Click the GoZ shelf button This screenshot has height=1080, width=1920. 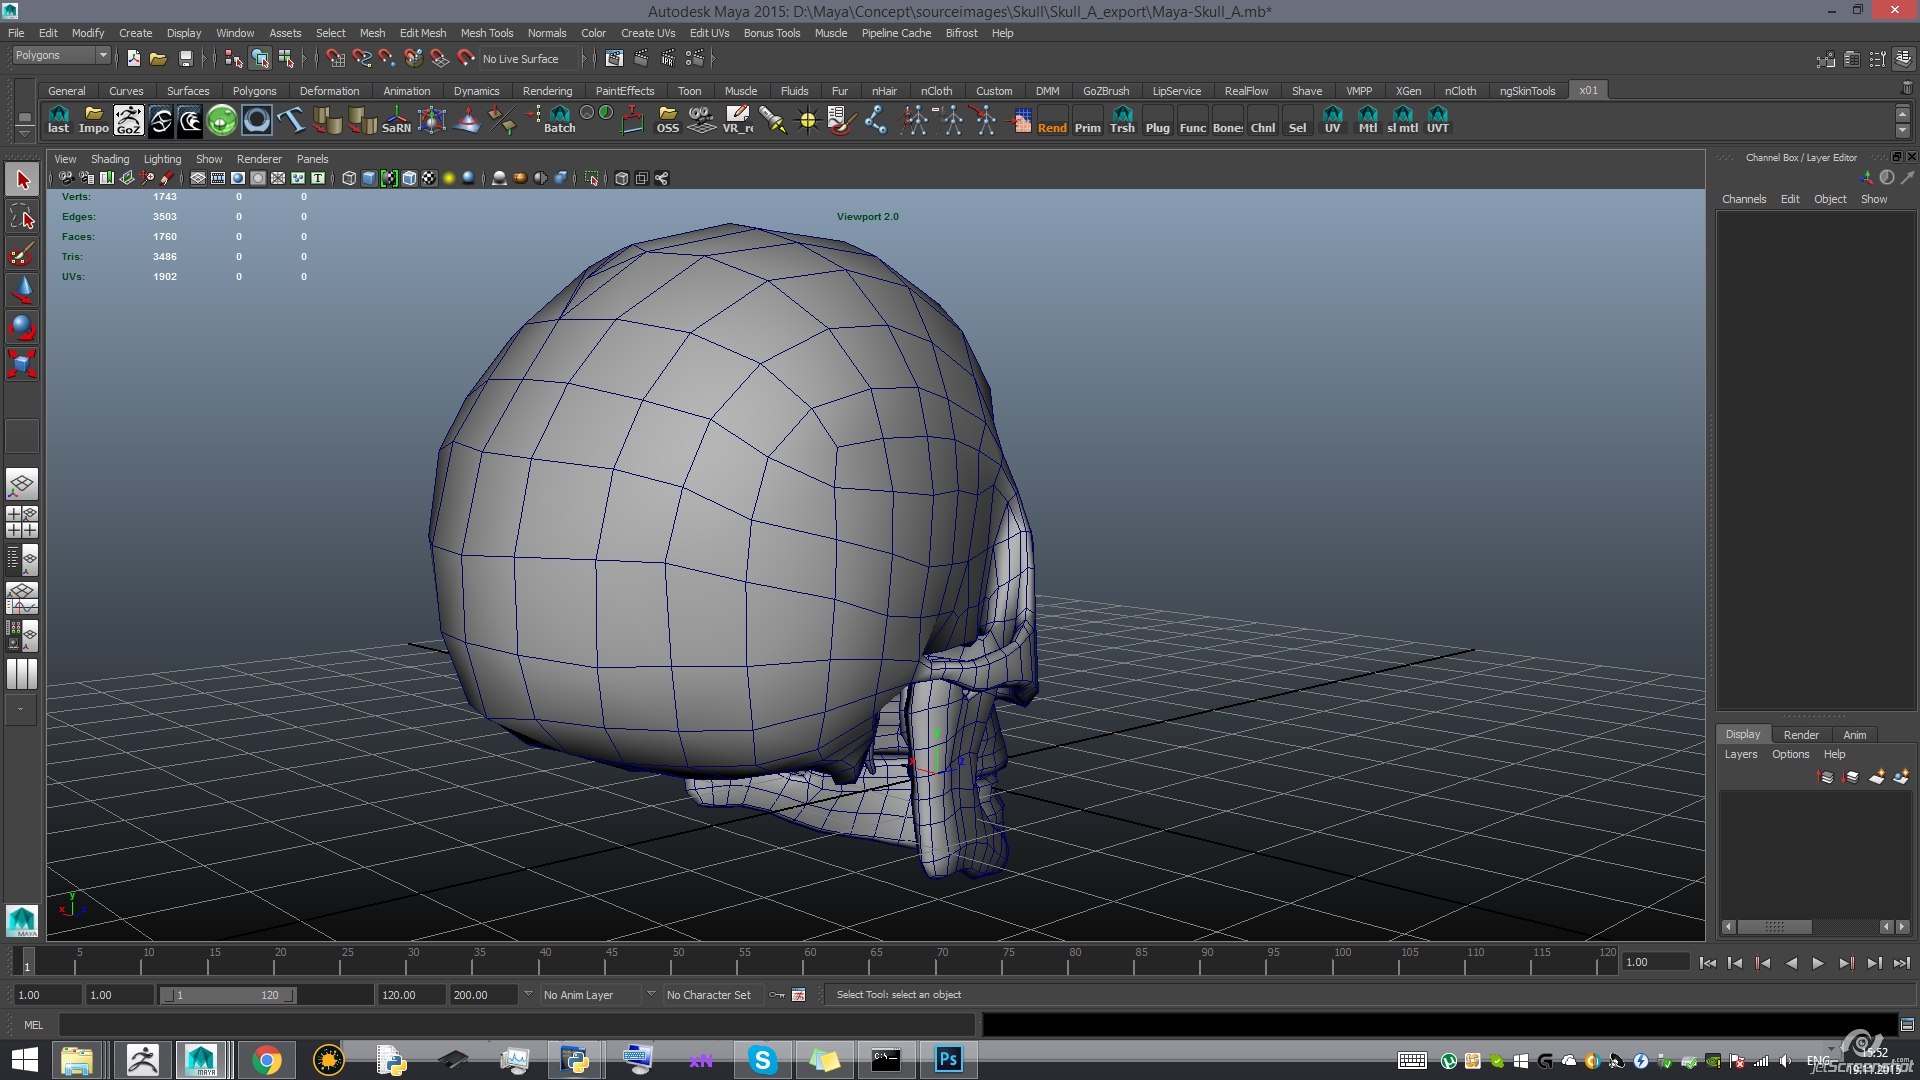click(128, 120)
